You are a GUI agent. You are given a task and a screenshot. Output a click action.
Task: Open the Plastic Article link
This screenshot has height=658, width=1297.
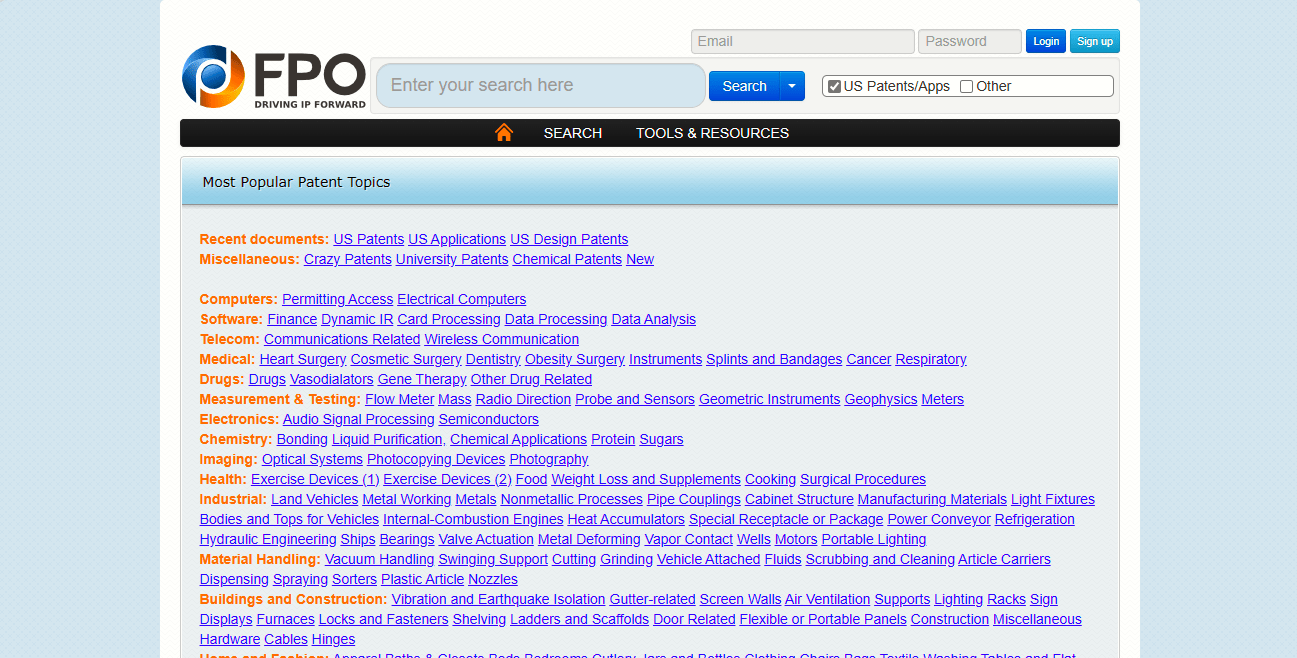(423, 579)
